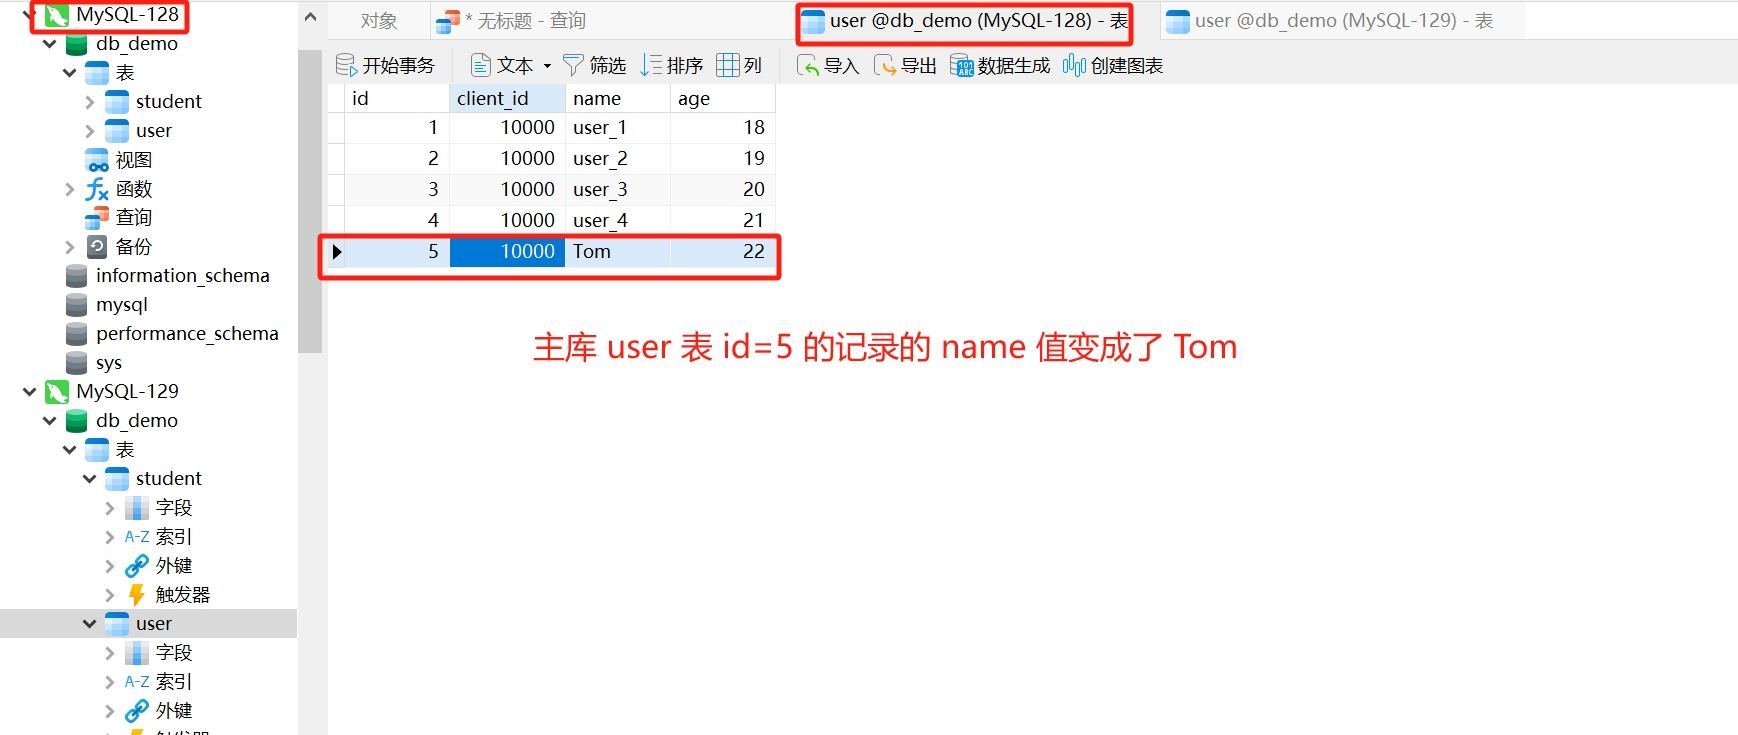The height and width of the screenshot is (735, 1738).
Task: Click the selected client_id cell in row 5
Action: coord(507,252)
